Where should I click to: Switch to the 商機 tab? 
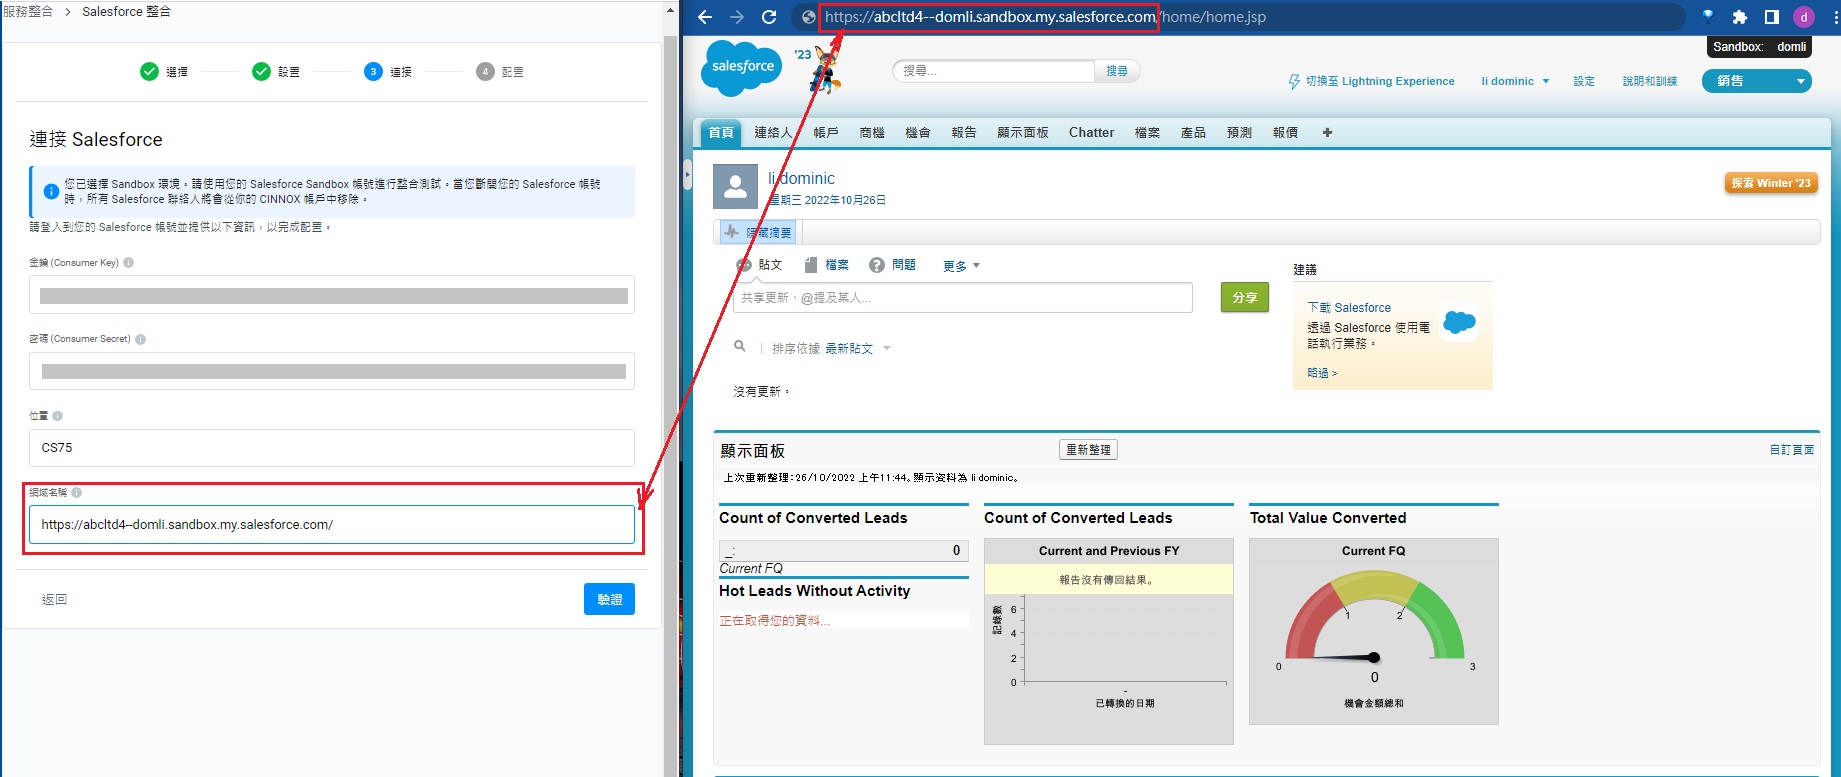click(x=872, y=132)
